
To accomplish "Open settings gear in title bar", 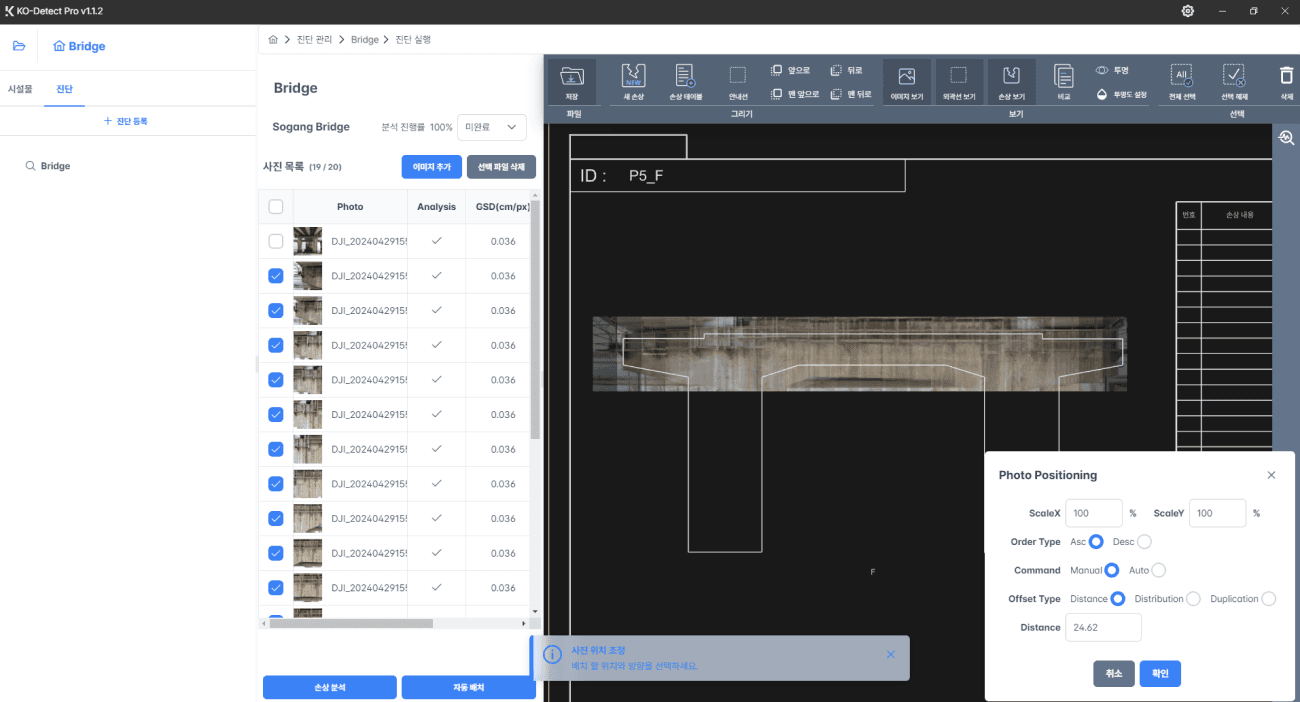I will point(1187,11).
